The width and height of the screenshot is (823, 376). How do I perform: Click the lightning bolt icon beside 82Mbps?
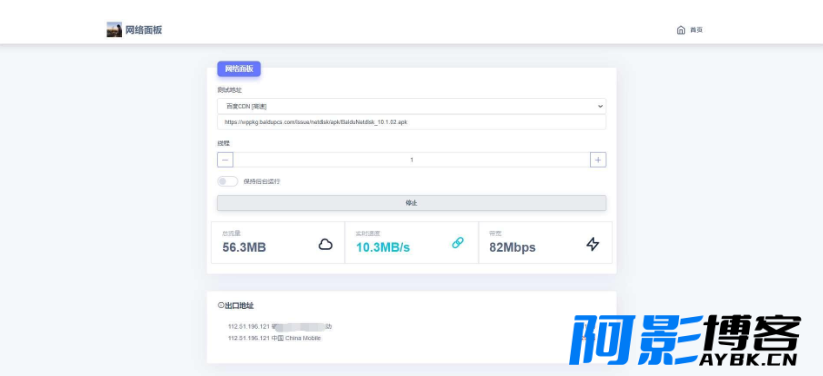coord(593,244)
